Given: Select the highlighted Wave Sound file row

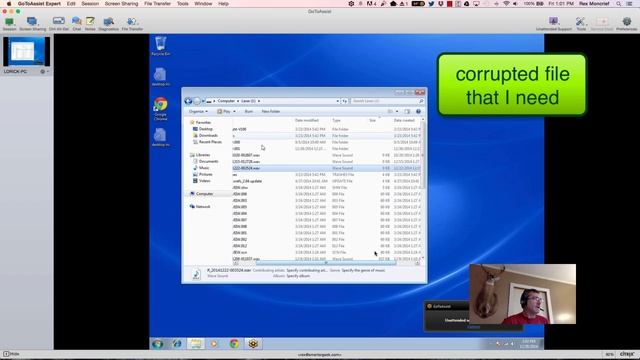Looking at the screenshot, I should tap(327, 168).
